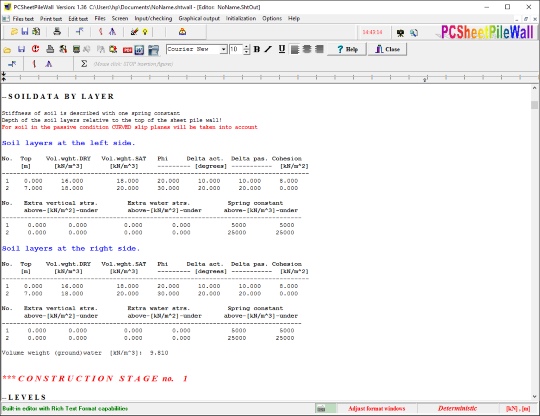This screenshot has width=540, height=416.
Task: Open the Initialization menu
Action: [x=241, y=19]
